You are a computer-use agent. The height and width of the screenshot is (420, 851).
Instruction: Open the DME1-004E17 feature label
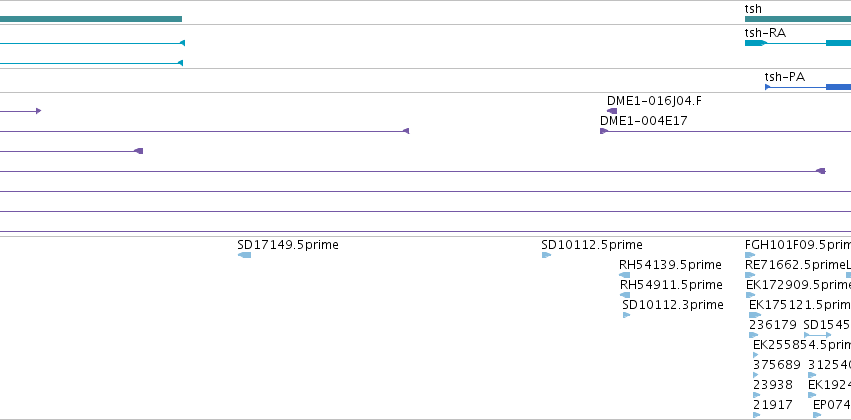[x=643, y=121]
